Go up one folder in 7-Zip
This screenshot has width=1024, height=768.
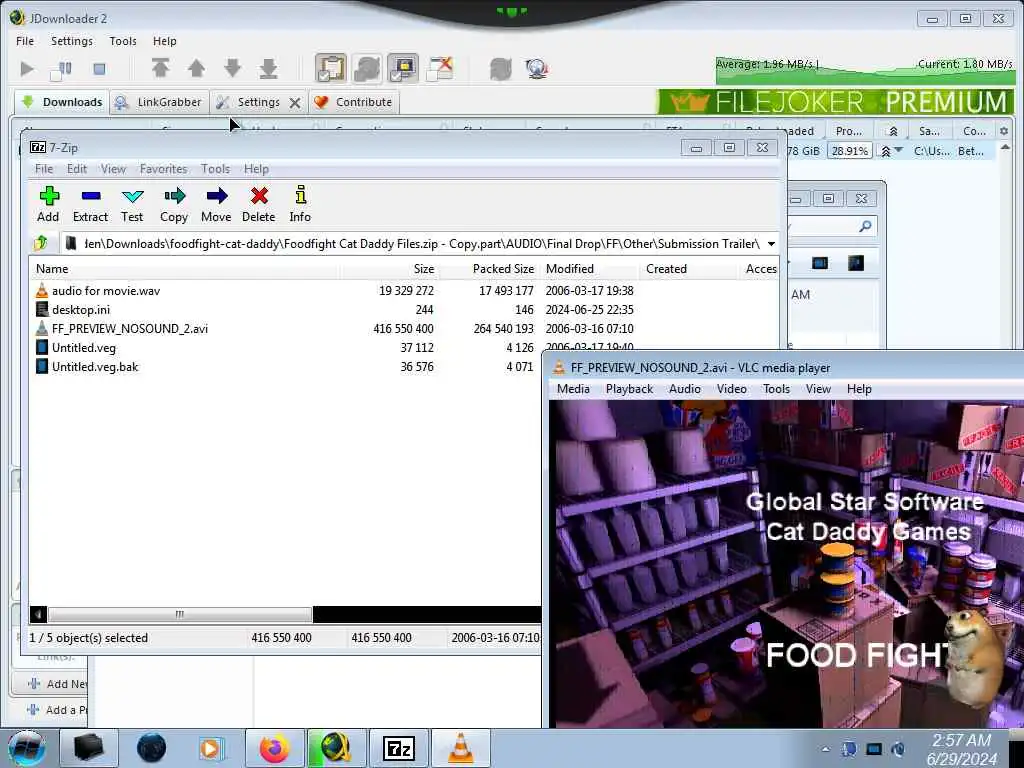coord(40,244)
